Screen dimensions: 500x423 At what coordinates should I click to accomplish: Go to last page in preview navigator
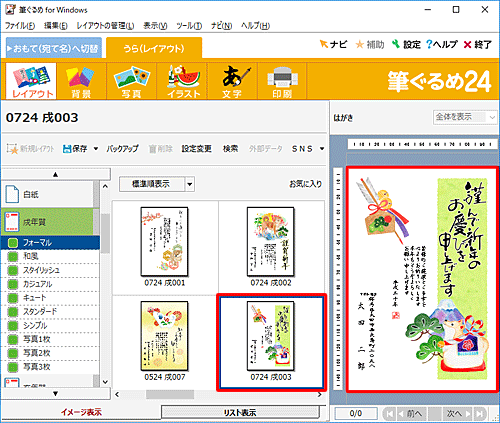[x=480, y=414]
